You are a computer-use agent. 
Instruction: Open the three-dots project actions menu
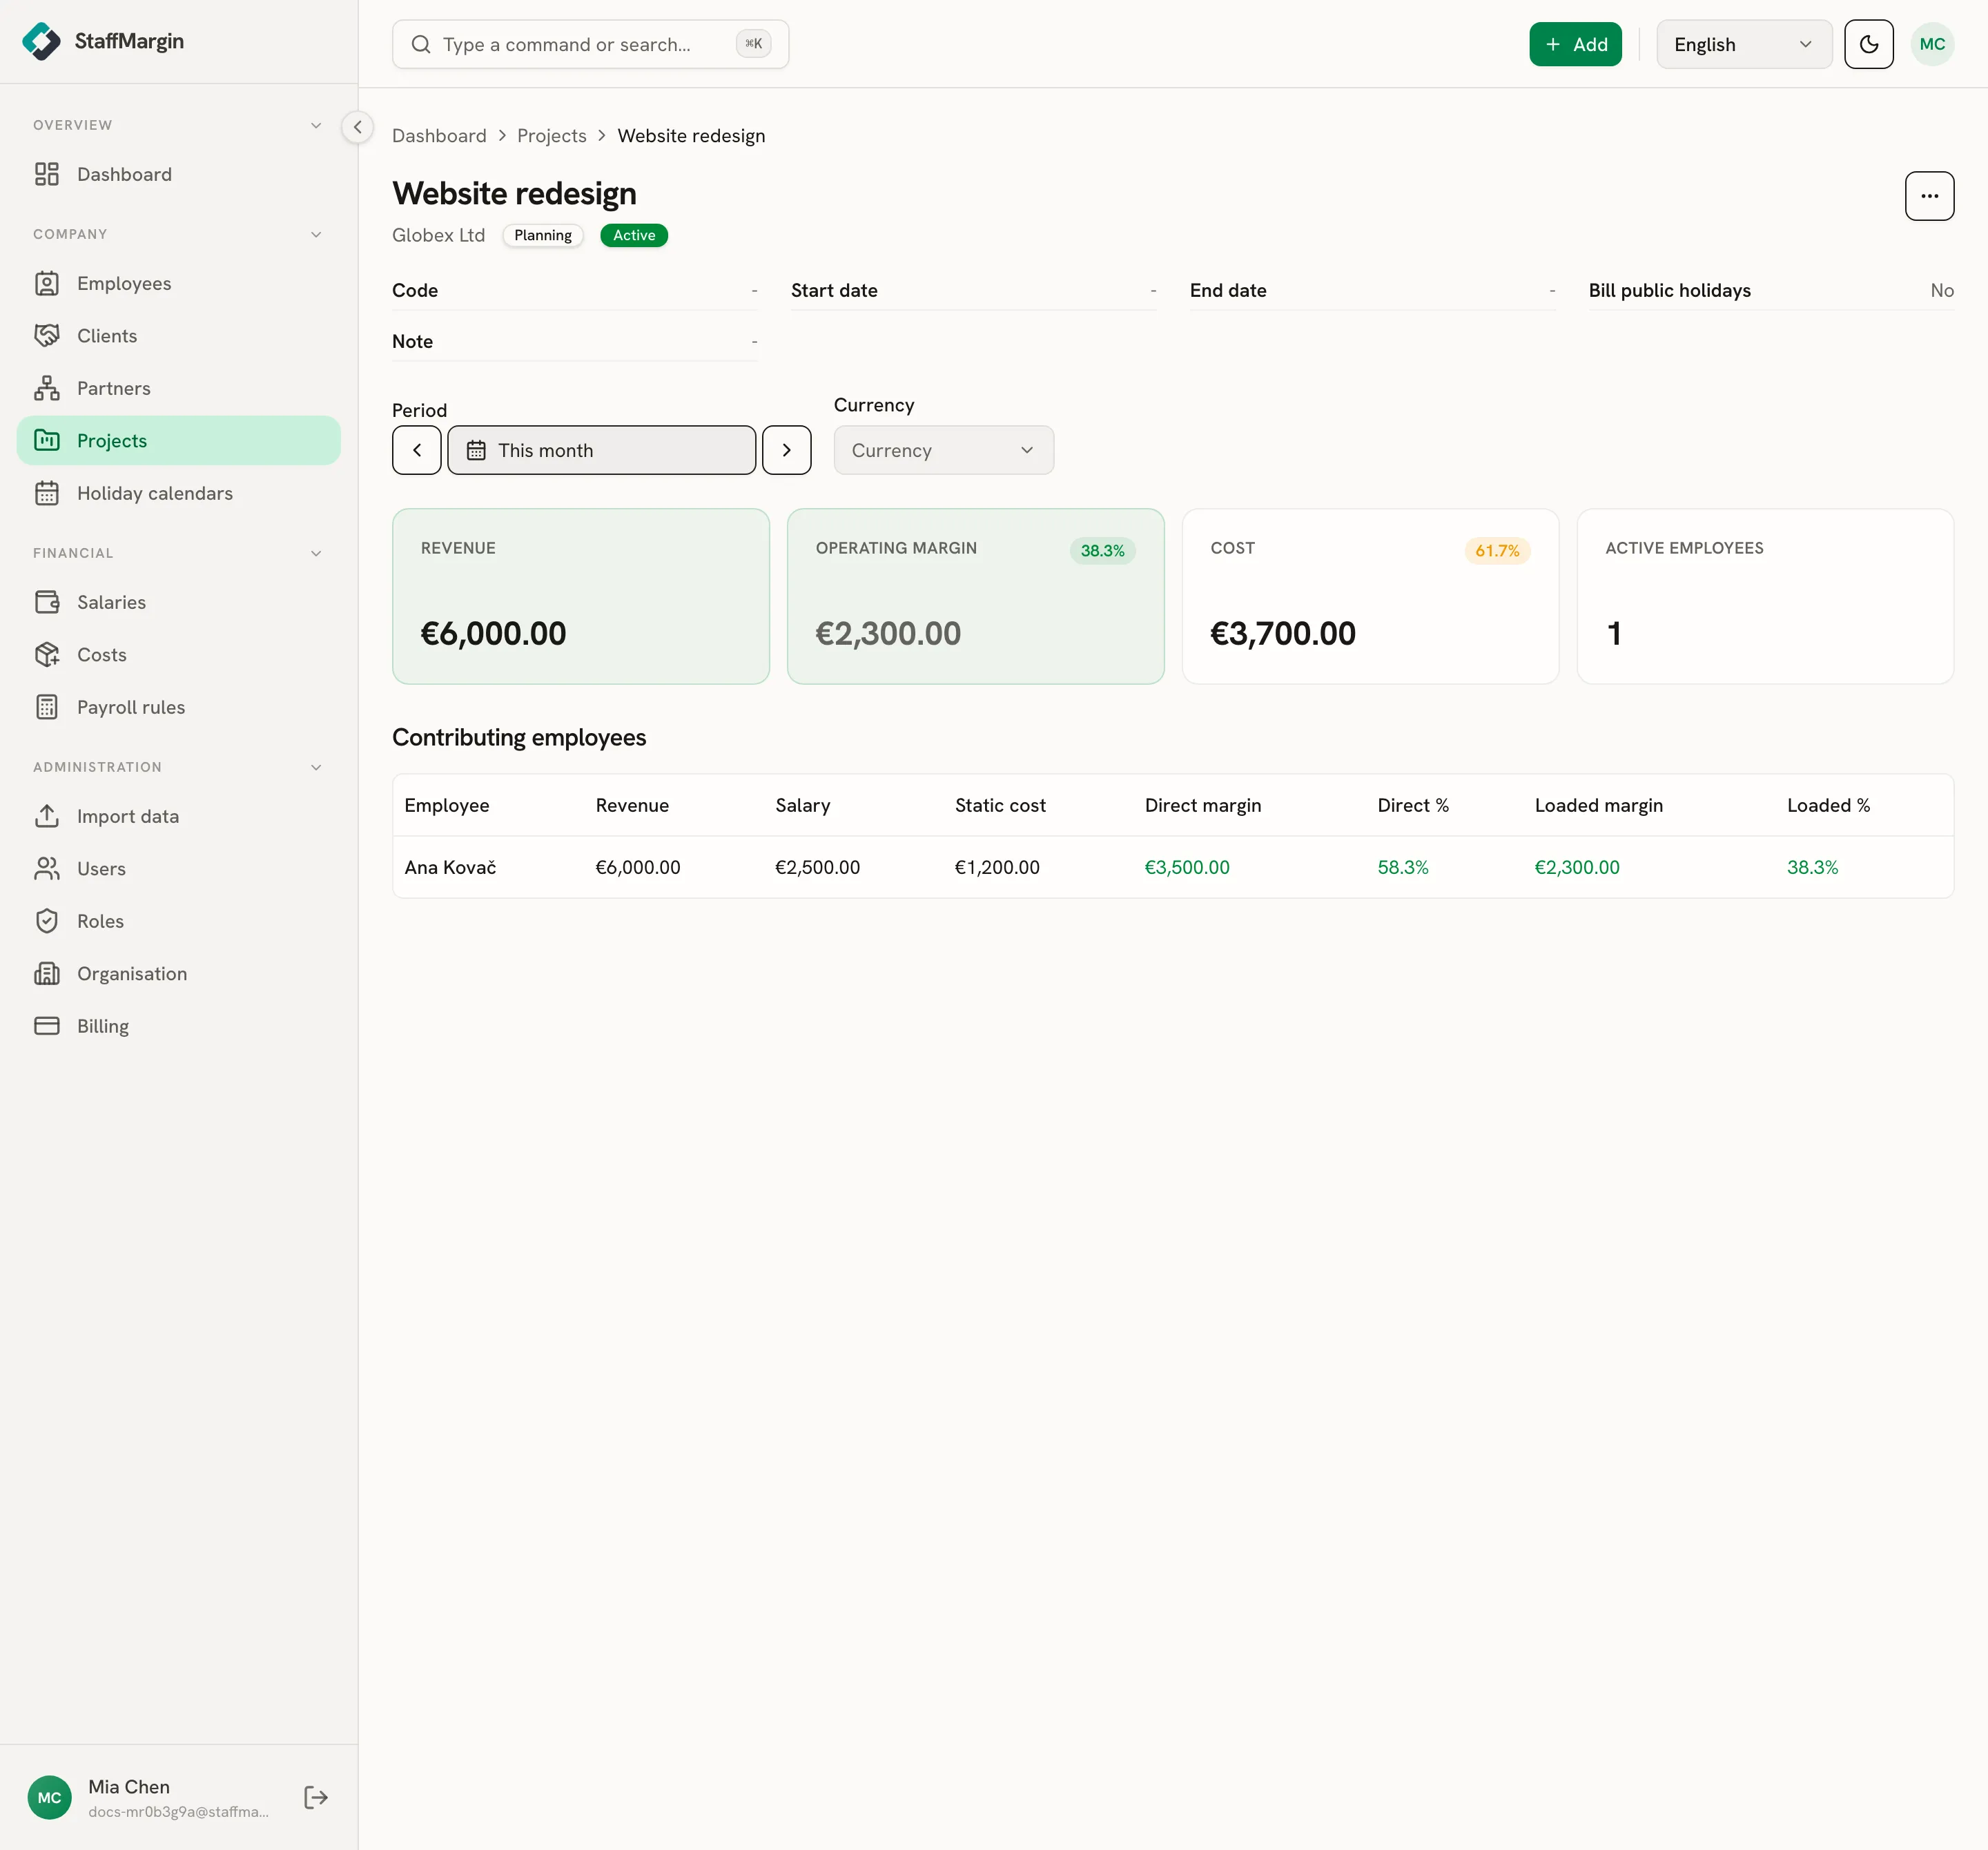point(1929,196)
